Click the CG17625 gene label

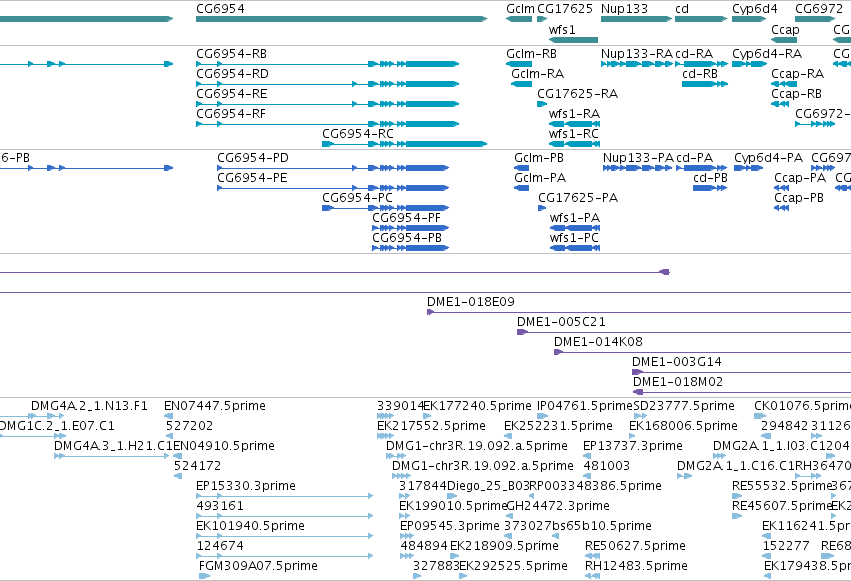click(564, 9)
